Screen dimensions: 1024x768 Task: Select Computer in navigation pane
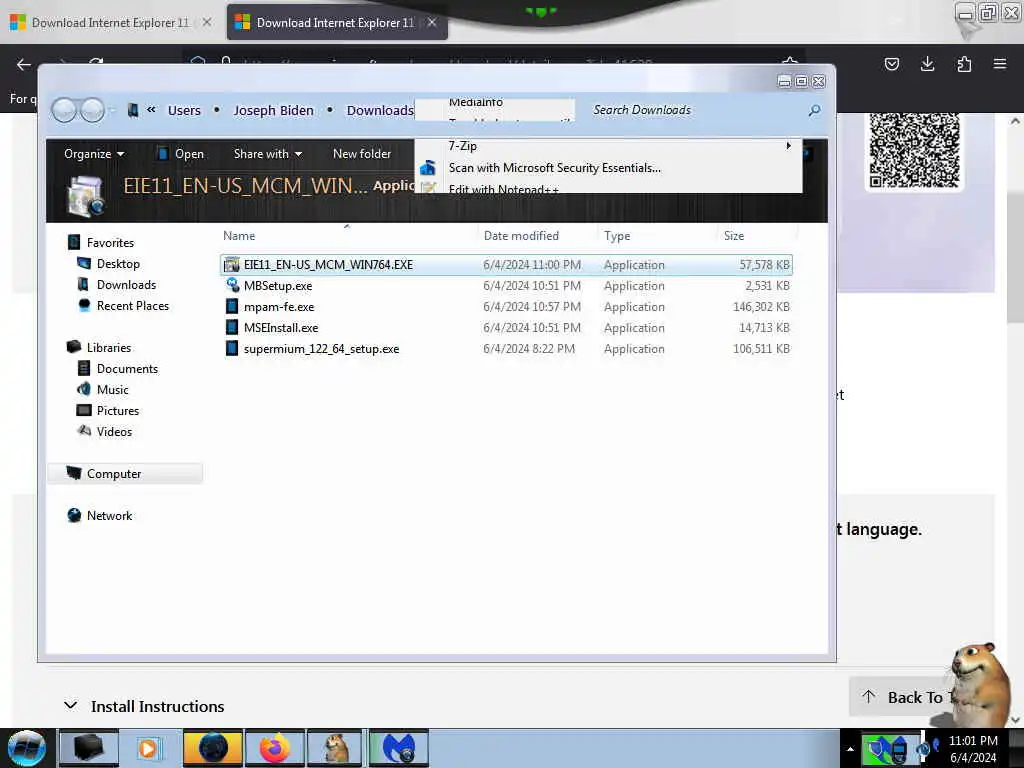125,473
